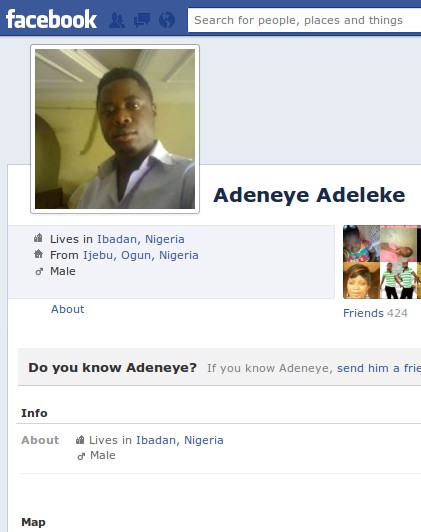
Task: Go to the About tab link
Action: coord(68,309)
